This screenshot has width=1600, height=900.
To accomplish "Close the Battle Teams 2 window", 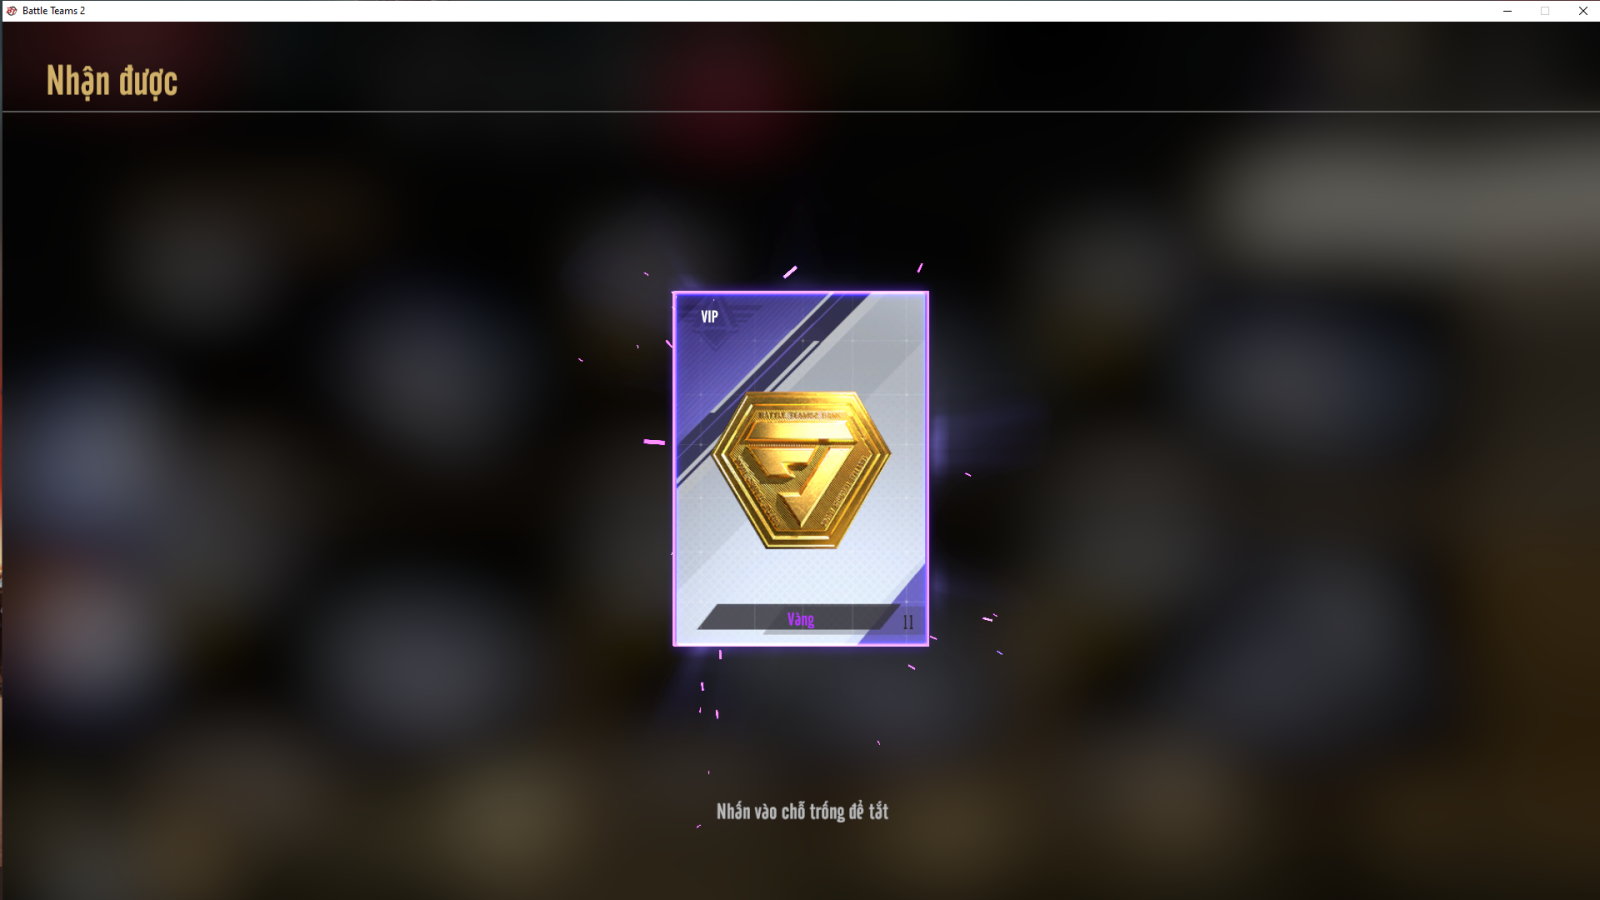I will pyautogui.click(x=1583, y=11).
